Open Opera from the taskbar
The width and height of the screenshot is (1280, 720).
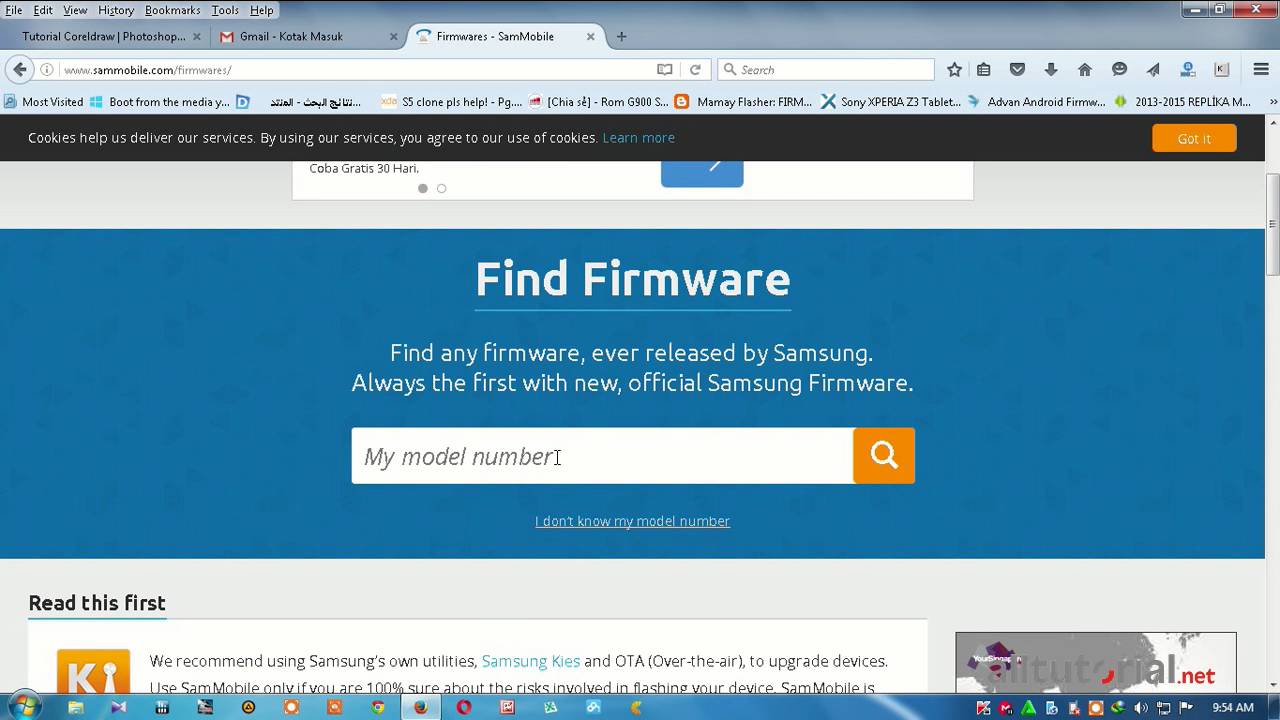click(x=464, y=707)
